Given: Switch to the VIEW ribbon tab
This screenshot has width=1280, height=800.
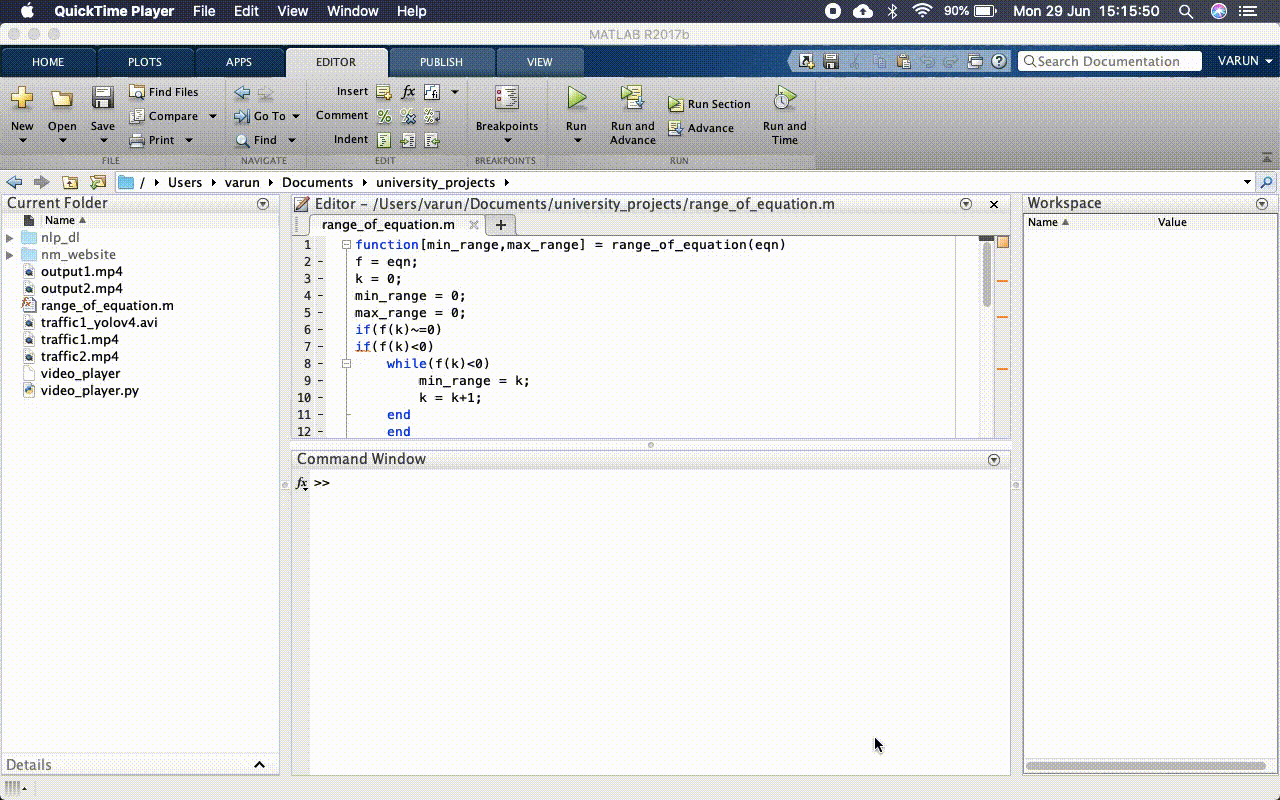Looking at the screenshot, I should pos(540,62).
